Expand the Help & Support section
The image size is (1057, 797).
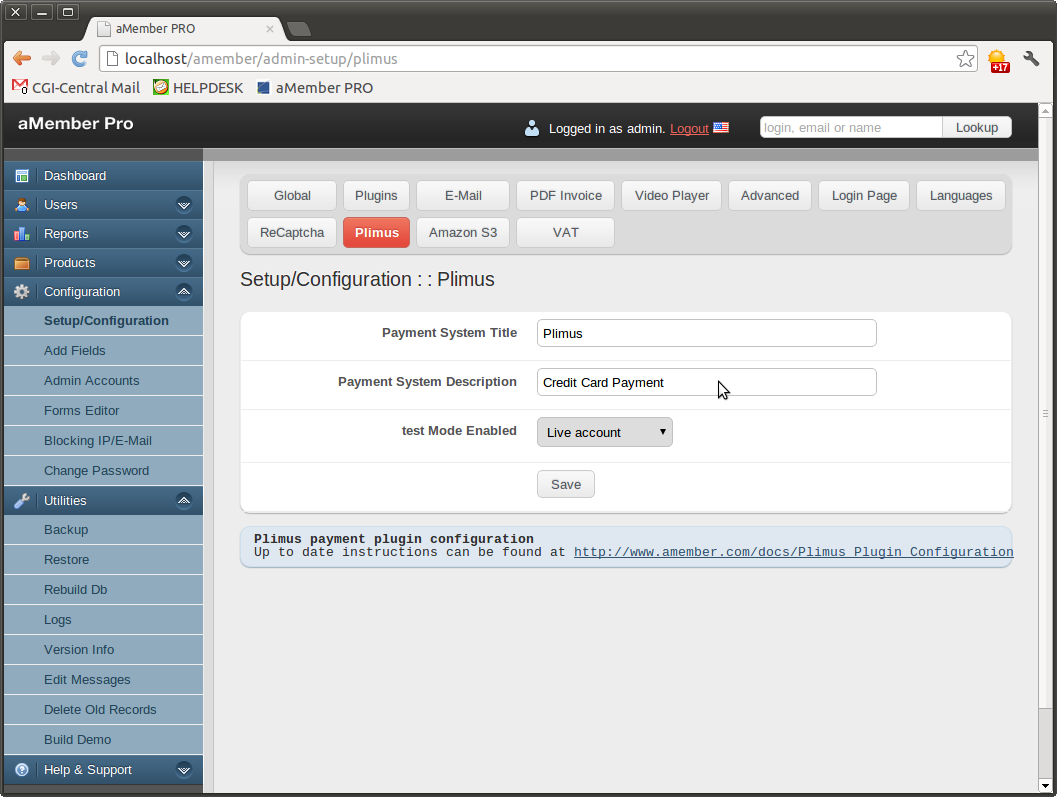[184, 770]
